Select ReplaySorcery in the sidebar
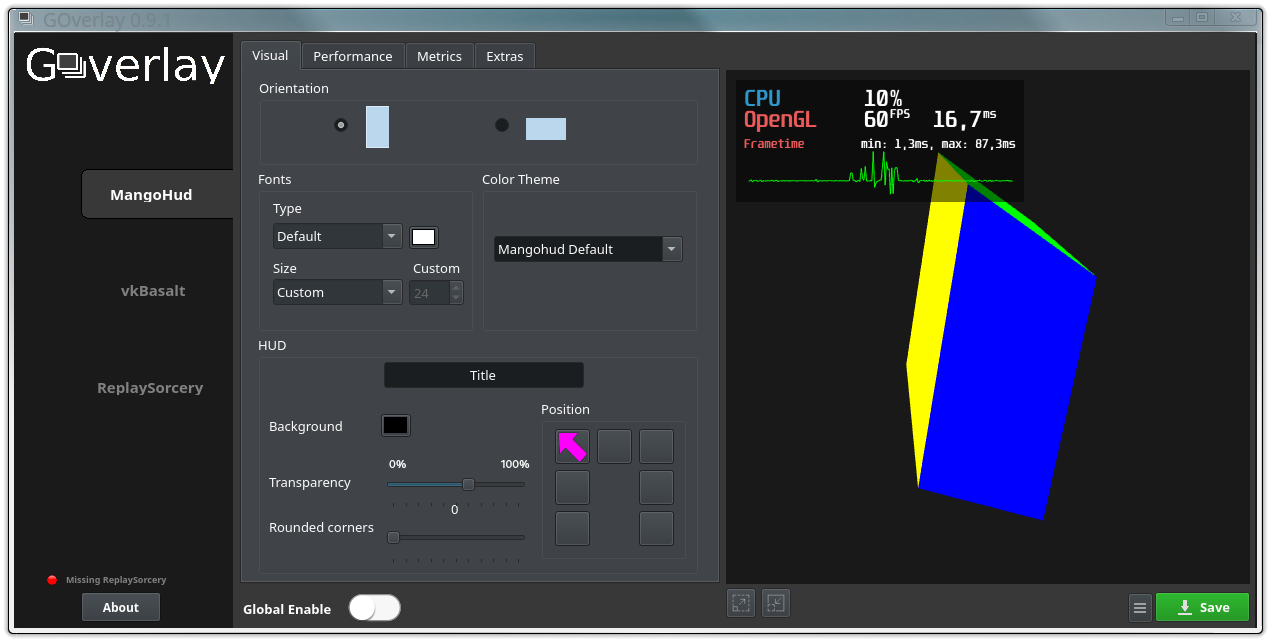Screen dimensions: 1271x642 (x=150, y=388)
